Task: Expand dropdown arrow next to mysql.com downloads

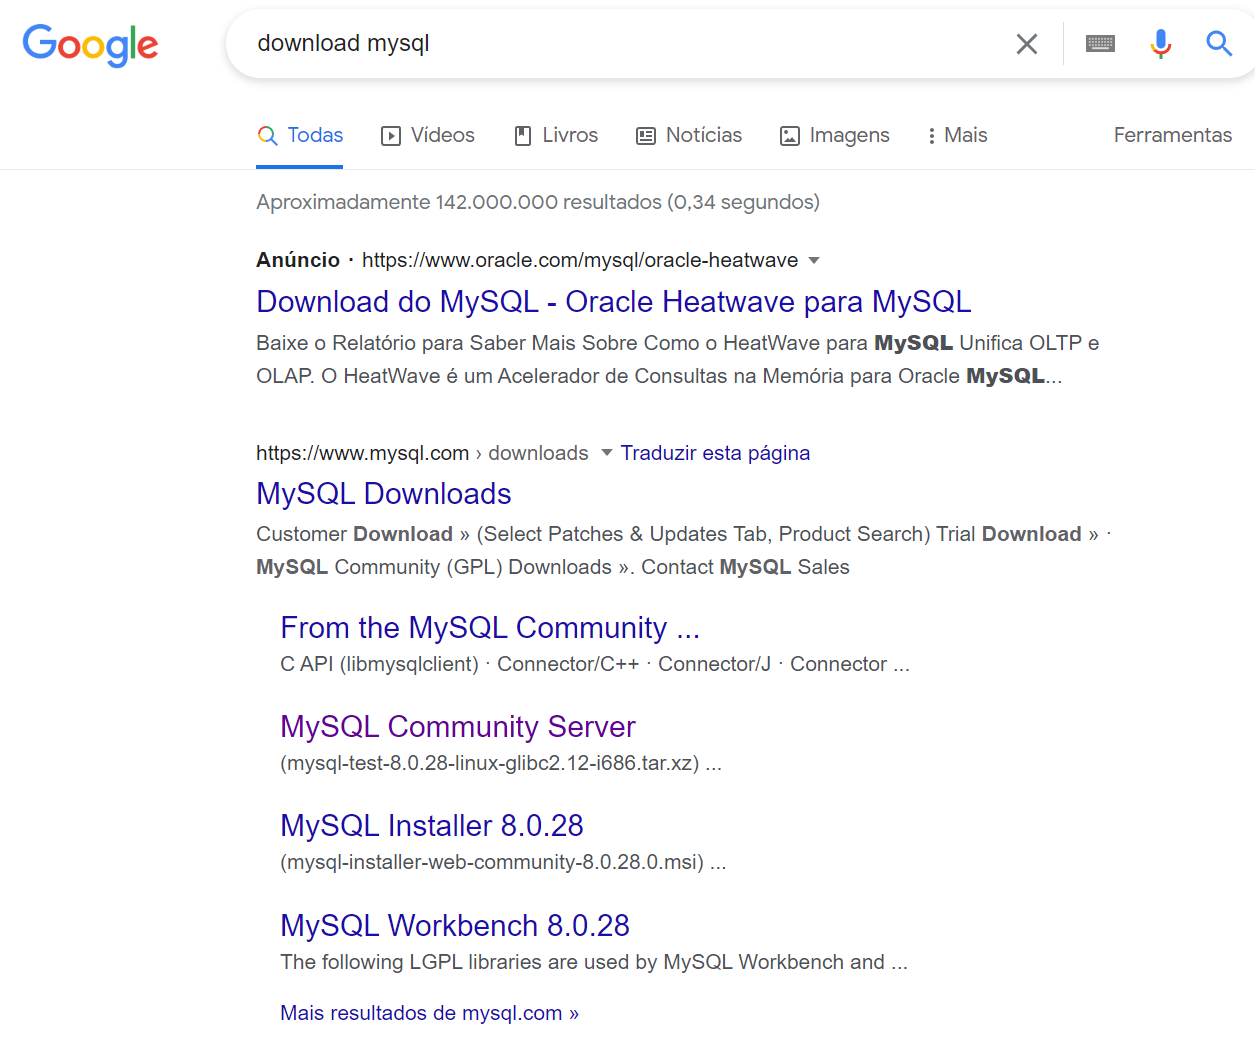Action: point(606,453)
